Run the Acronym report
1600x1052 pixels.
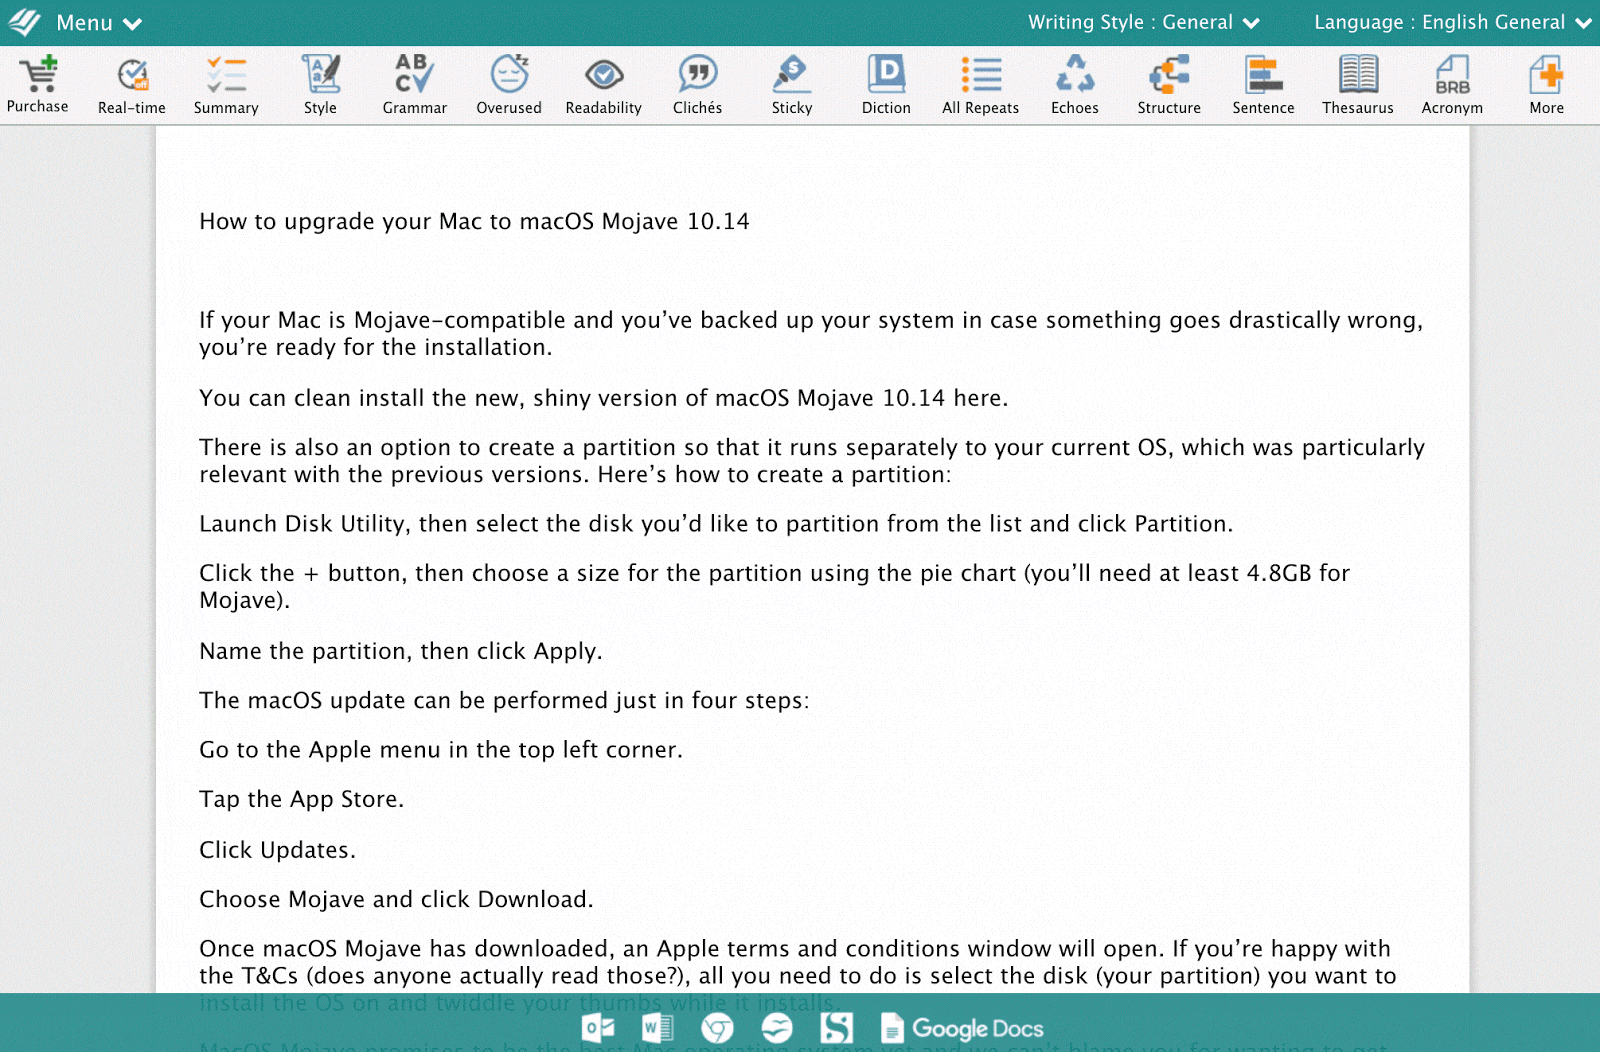click(1452, 85)
